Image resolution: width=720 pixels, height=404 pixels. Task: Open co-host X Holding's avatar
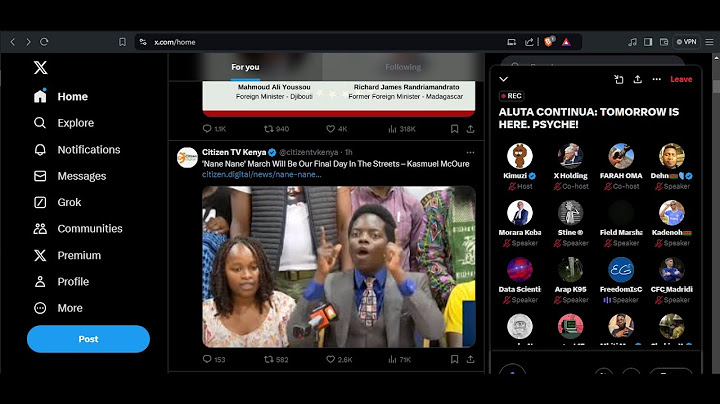click(x=570, y=156)
